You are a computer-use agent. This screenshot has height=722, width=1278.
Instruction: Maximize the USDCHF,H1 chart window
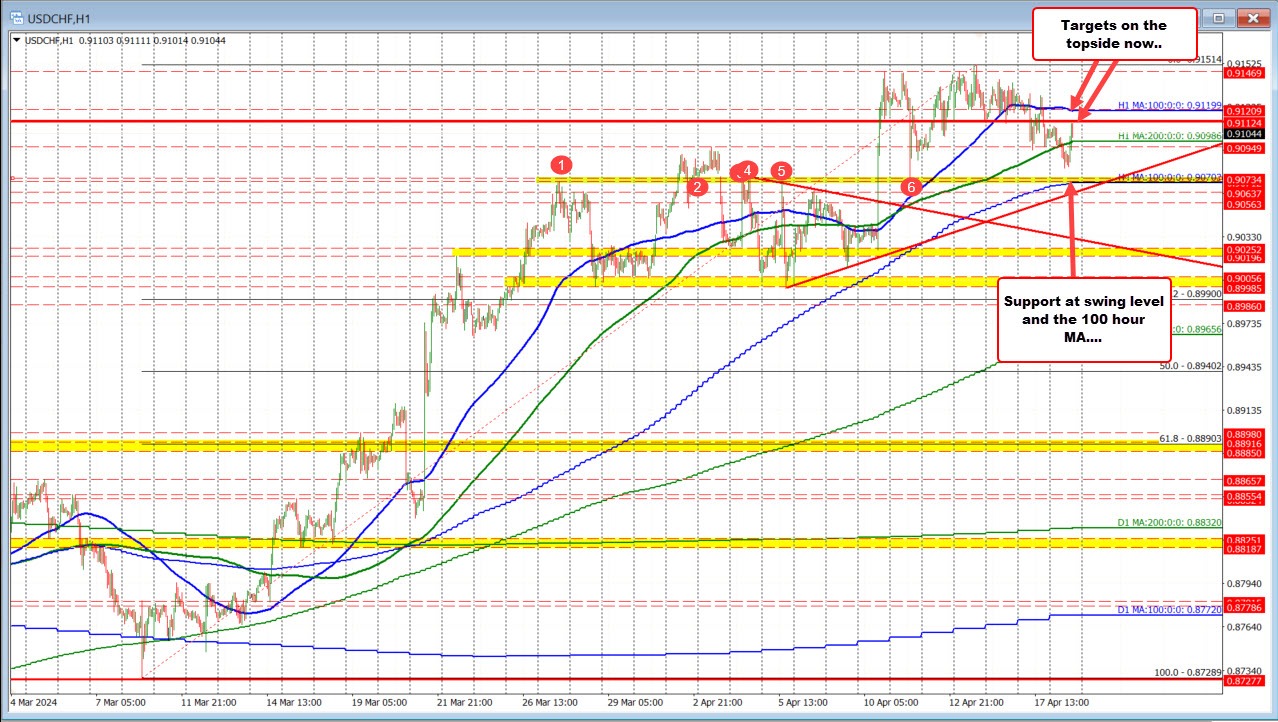point(1219,17)
